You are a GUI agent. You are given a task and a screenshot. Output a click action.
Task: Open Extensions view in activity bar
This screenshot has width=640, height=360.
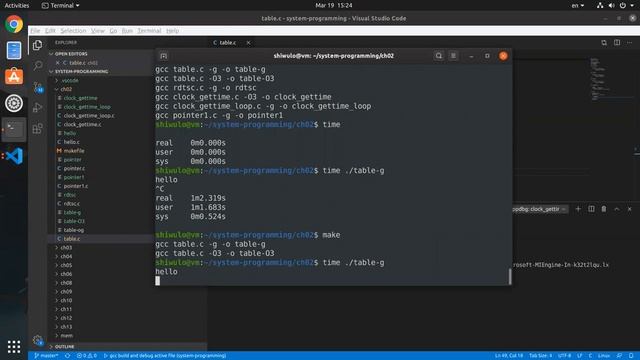tap(38, 129)
